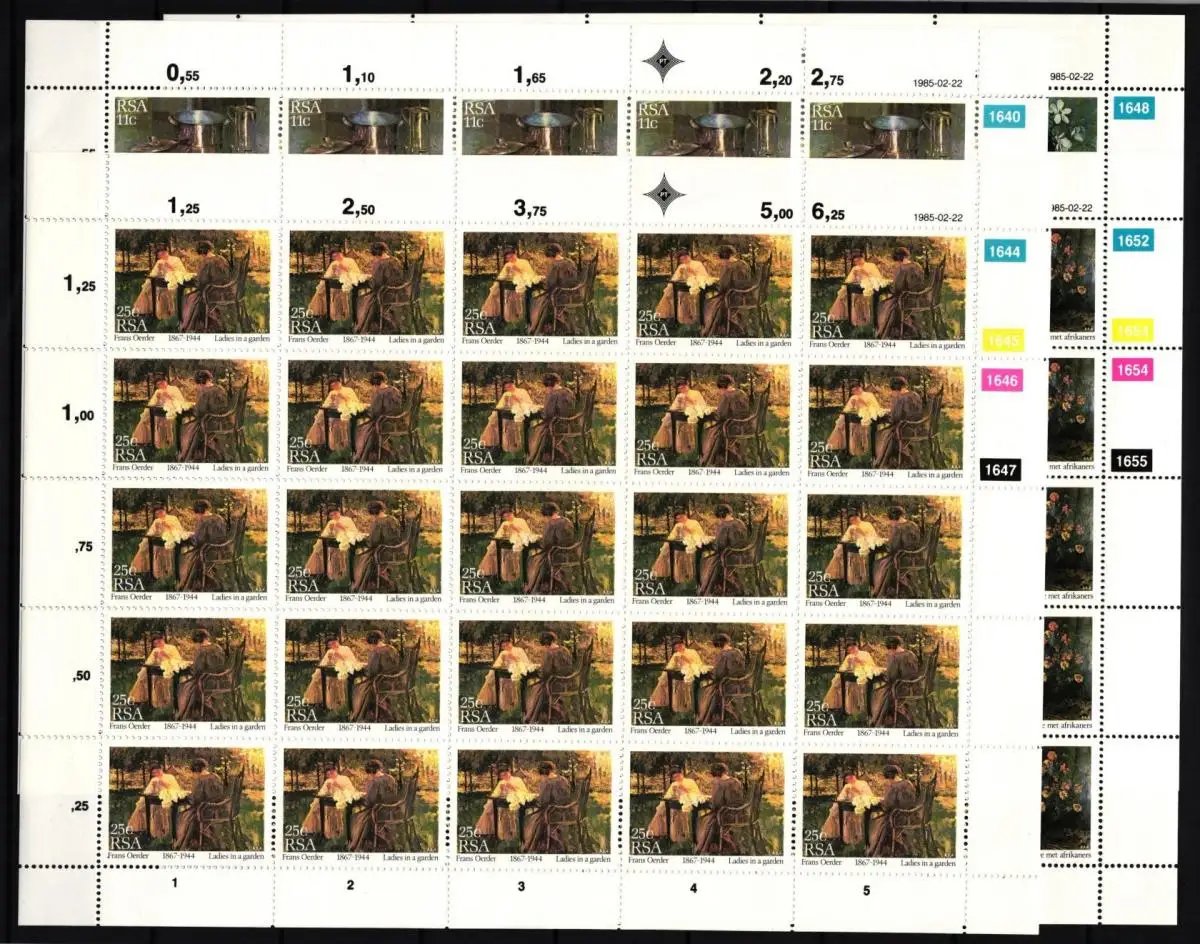
Task: Select the 25c stamp directly above column number 5
Action: (x=880, y=811)
